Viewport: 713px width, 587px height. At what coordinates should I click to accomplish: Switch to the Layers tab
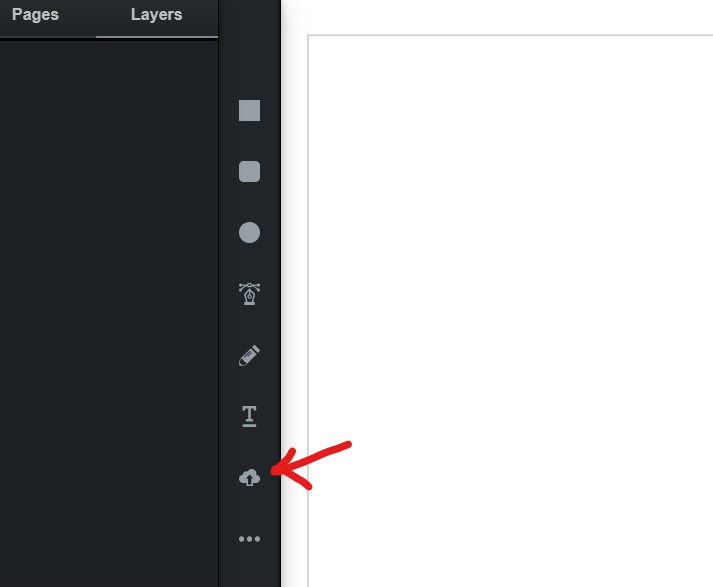click(156, 15)
